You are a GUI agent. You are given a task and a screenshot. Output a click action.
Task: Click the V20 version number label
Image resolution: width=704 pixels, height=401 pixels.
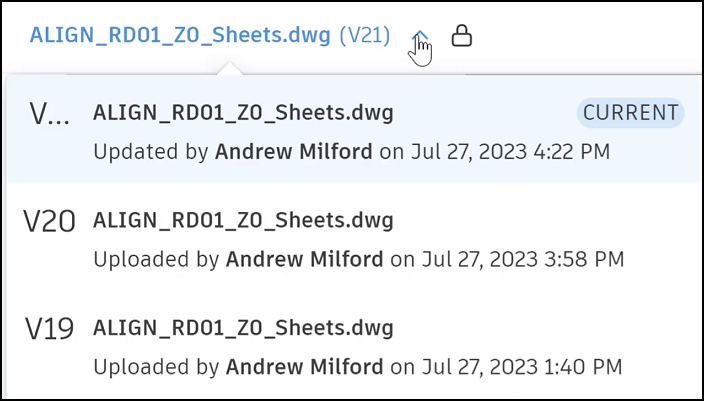tap(50, 222)
